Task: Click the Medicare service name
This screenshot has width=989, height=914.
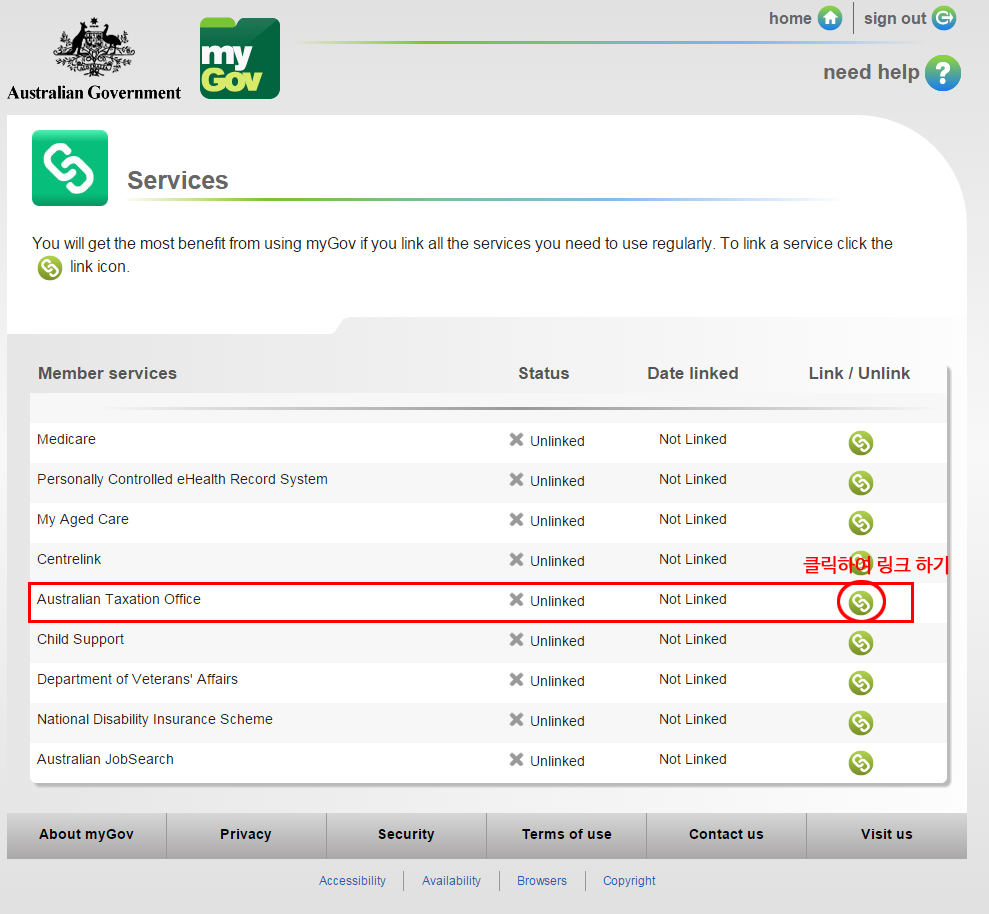Action: click(x=66, y=439)
